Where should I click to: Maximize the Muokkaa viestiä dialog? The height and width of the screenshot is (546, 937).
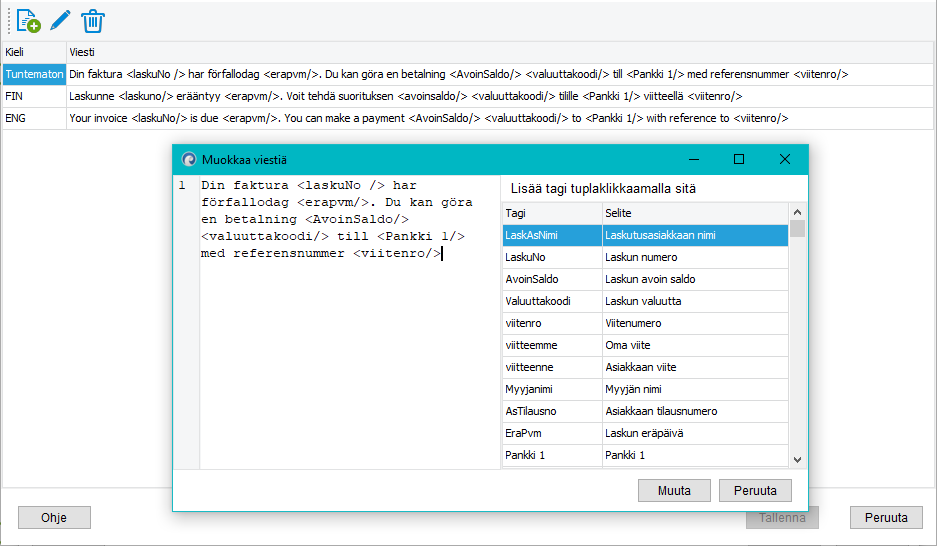click(x=739, y=159)
